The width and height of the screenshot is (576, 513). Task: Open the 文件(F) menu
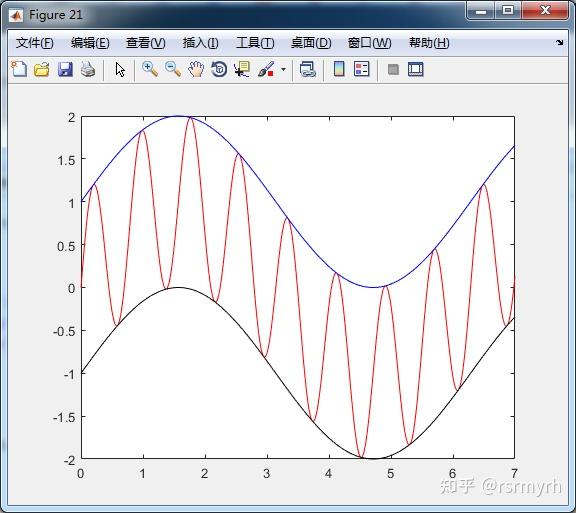(x=35, y=43)
